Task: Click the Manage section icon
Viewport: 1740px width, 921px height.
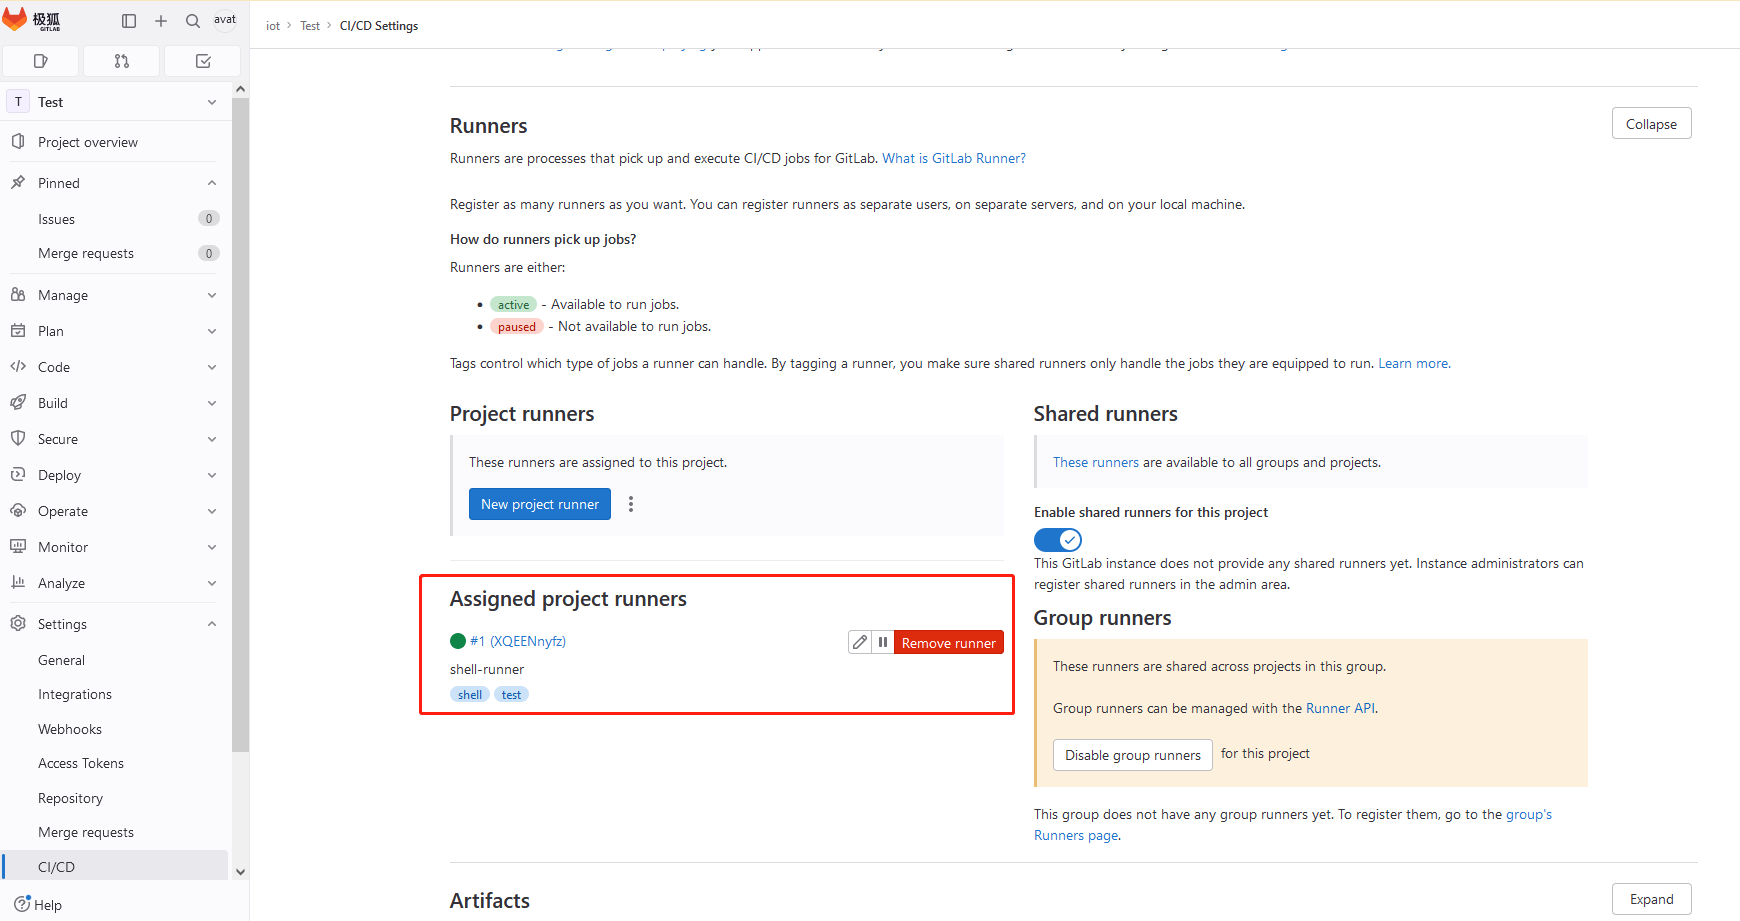Action: click(18, 295)
